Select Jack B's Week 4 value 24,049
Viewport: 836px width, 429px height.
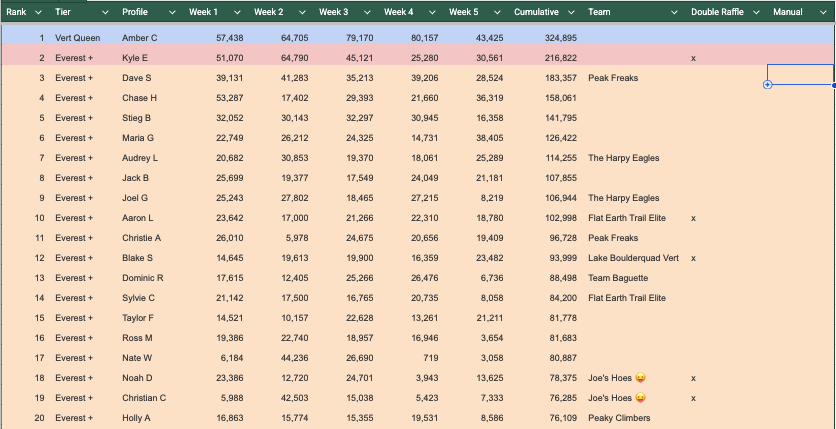point(424,178)
